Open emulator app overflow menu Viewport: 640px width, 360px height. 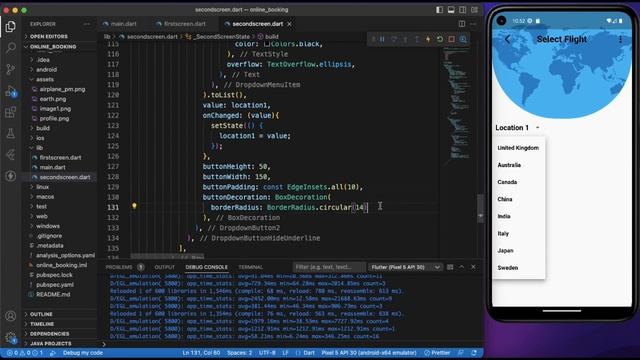tap(620, 39)
